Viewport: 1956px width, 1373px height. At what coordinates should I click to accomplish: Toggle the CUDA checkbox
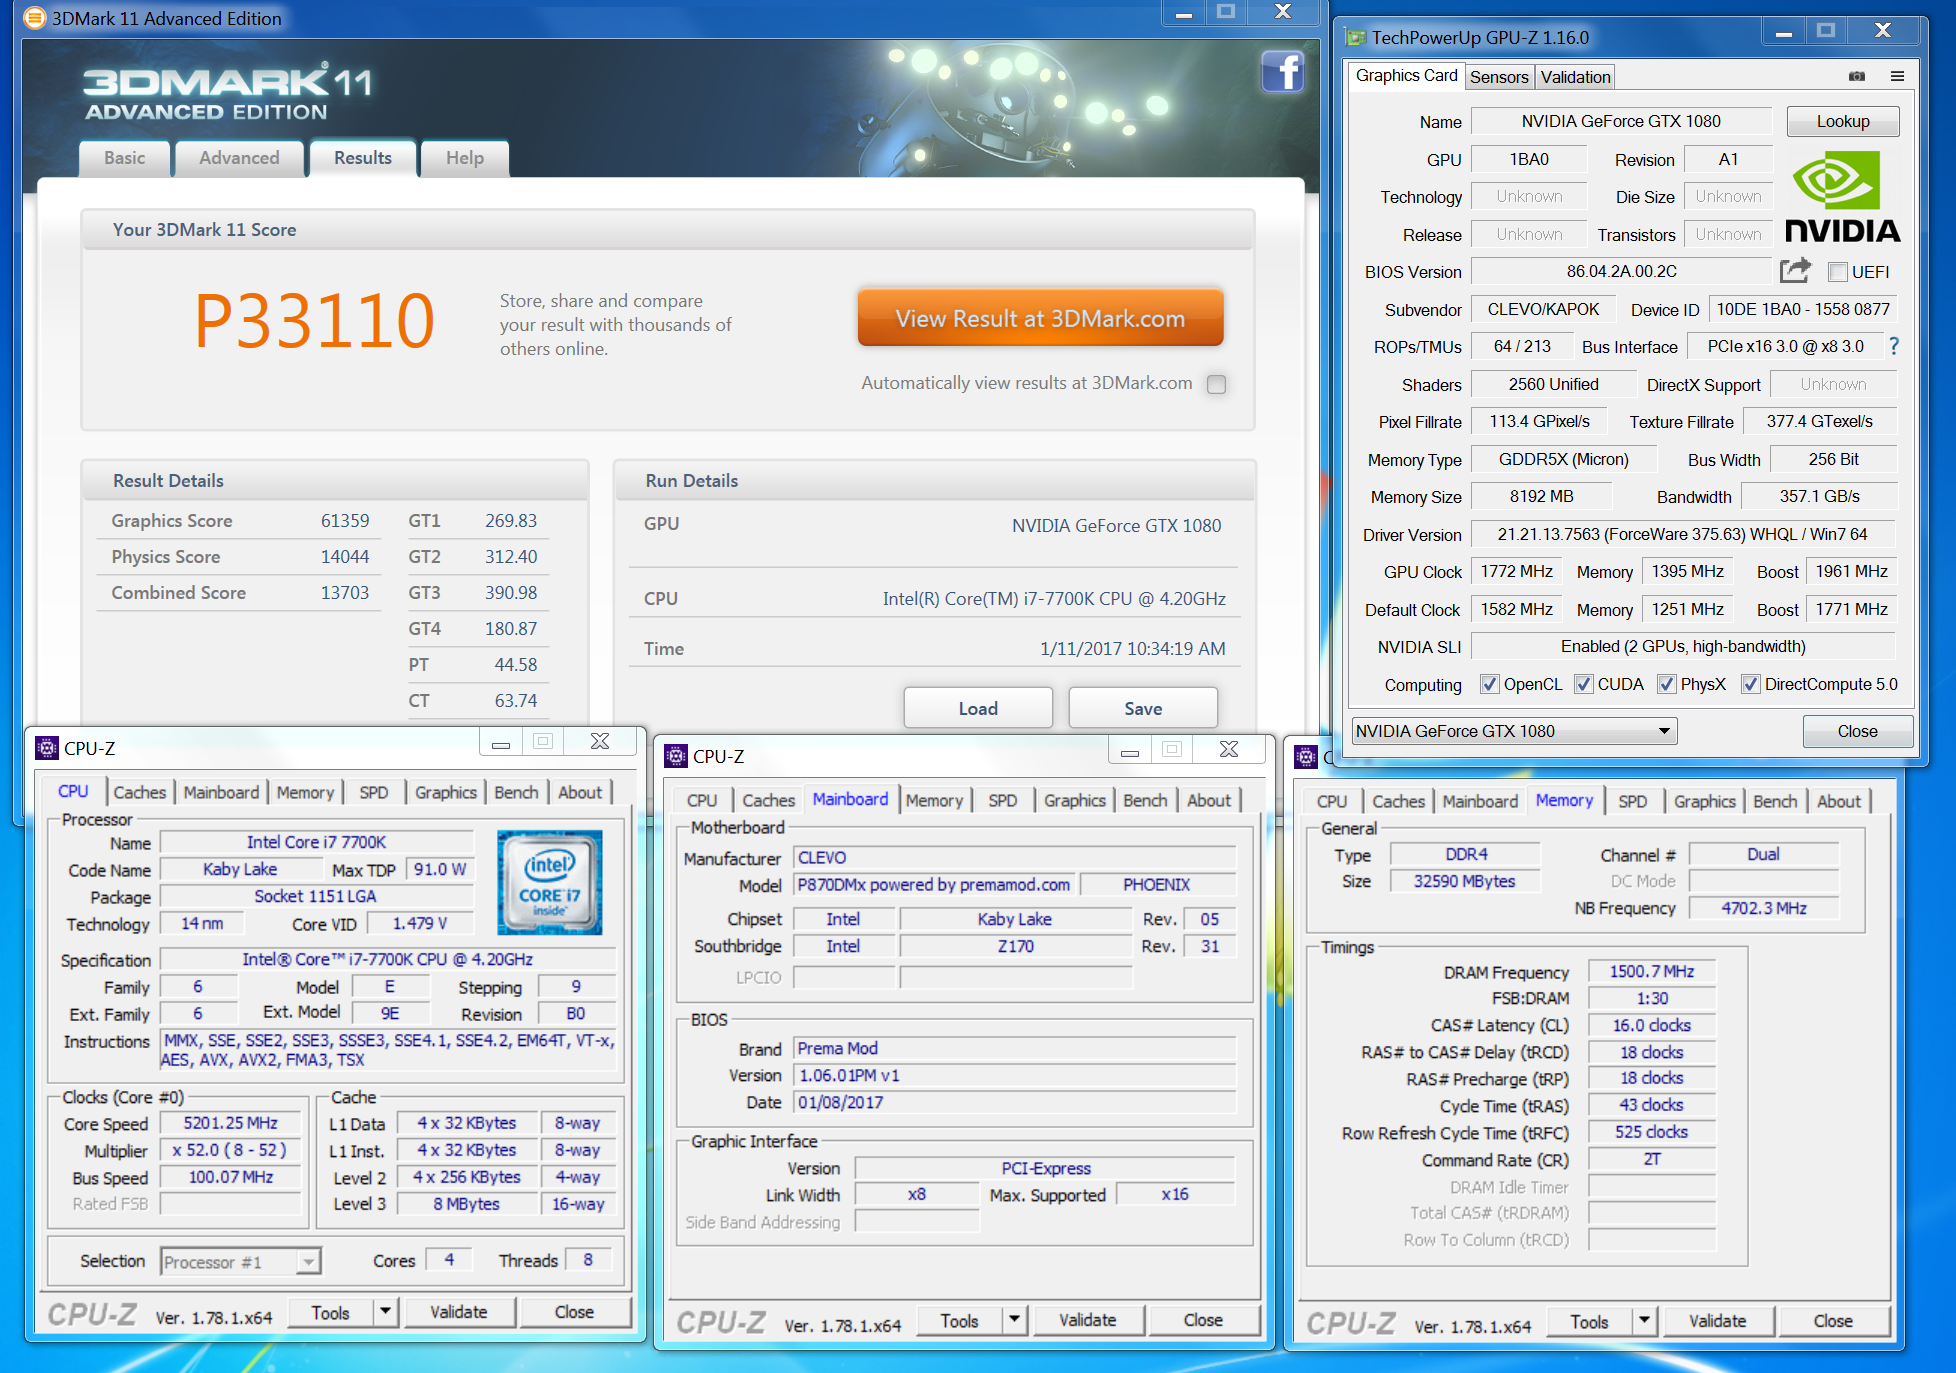click(1584, 684)
